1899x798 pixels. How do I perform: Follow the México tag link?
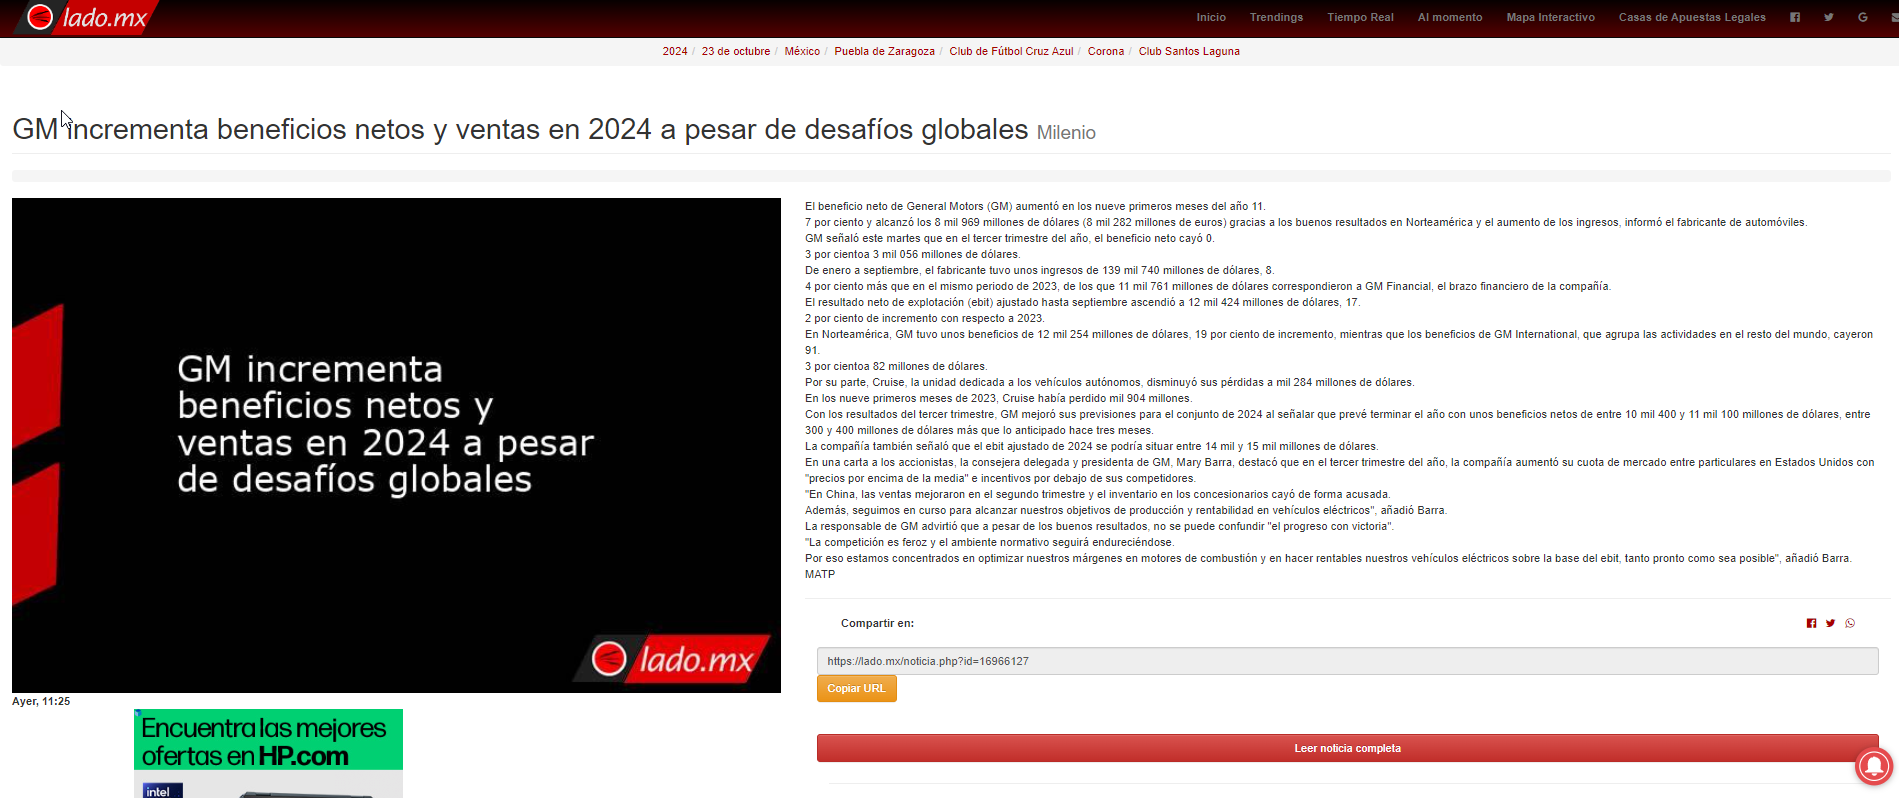click(802, 51)
